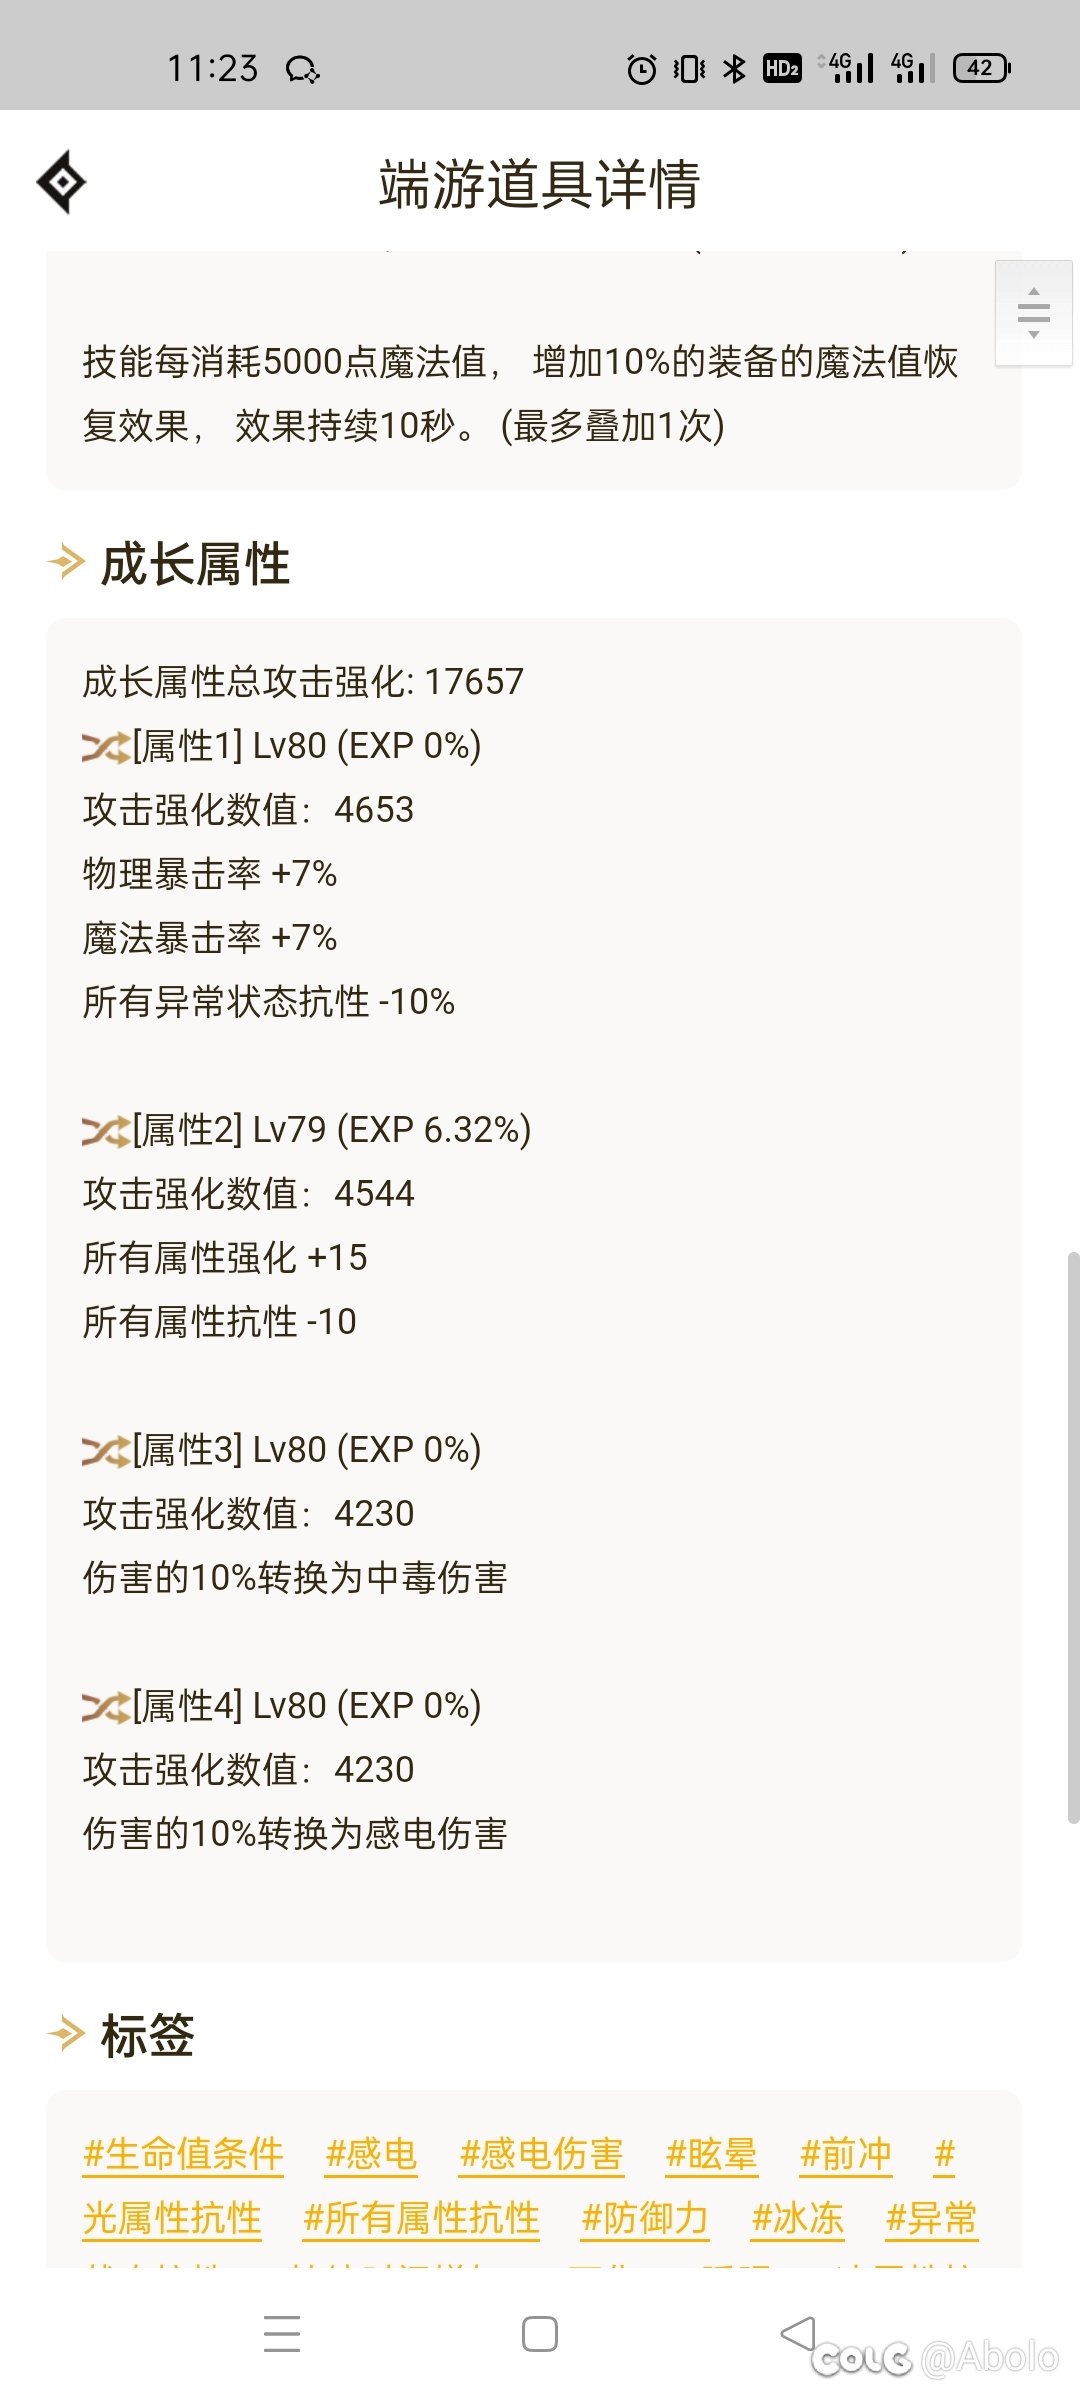Select the #防御力 tag
The height and width of the screenshot is (2400, 1080).
(645, 2218)
